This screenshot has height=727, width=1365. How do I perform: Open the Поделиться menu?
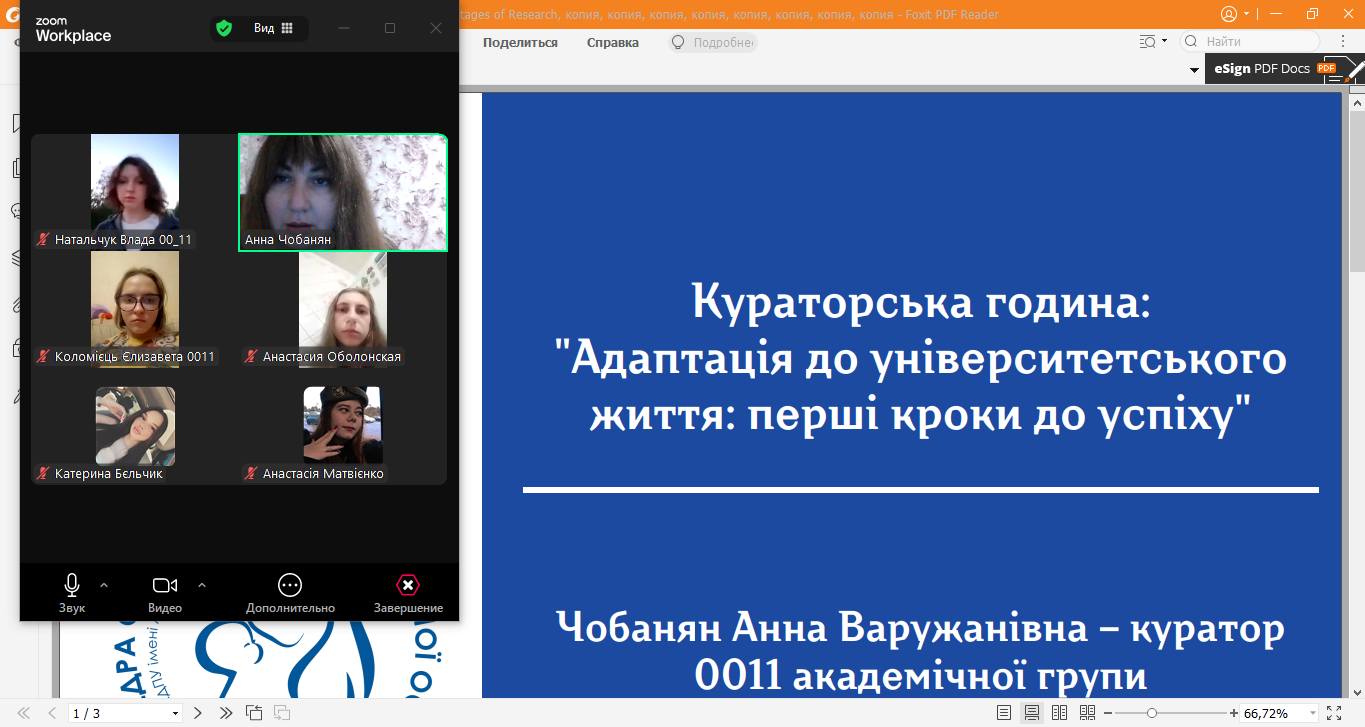(520, 42)
